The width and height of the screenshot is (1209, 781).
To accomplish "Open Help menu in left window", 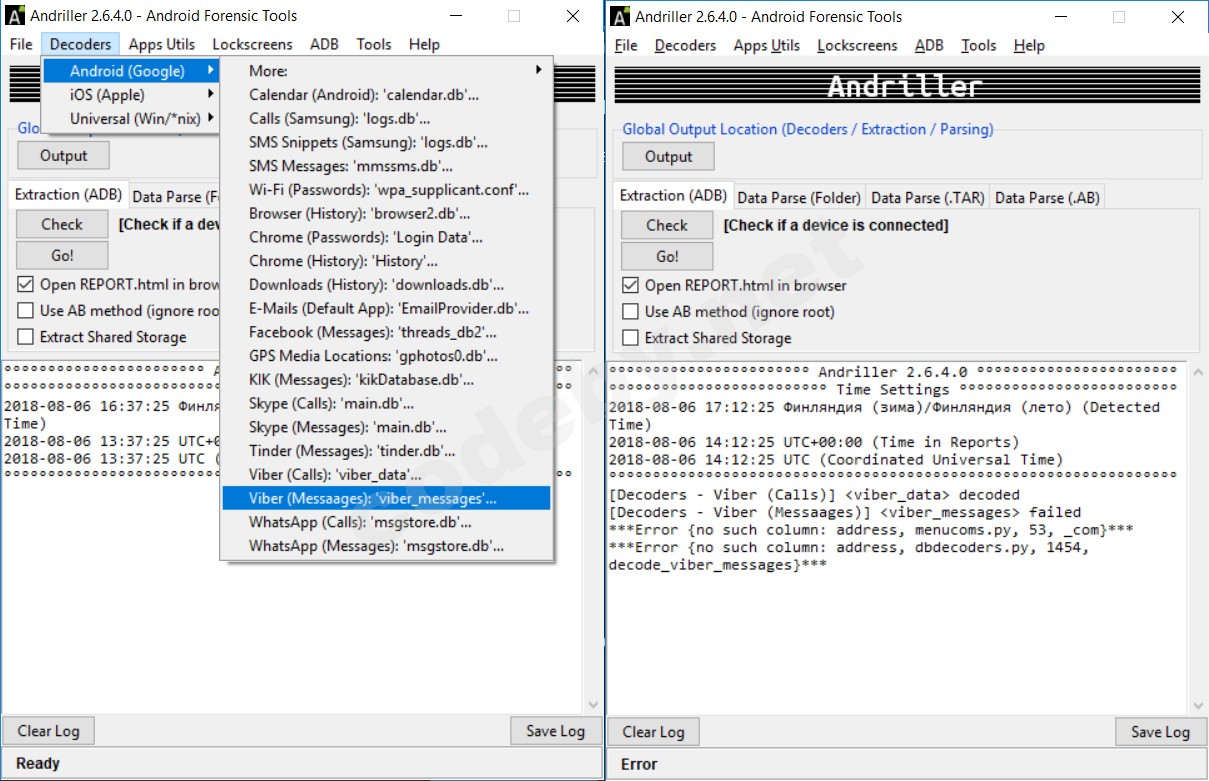I will click(424, 44).
